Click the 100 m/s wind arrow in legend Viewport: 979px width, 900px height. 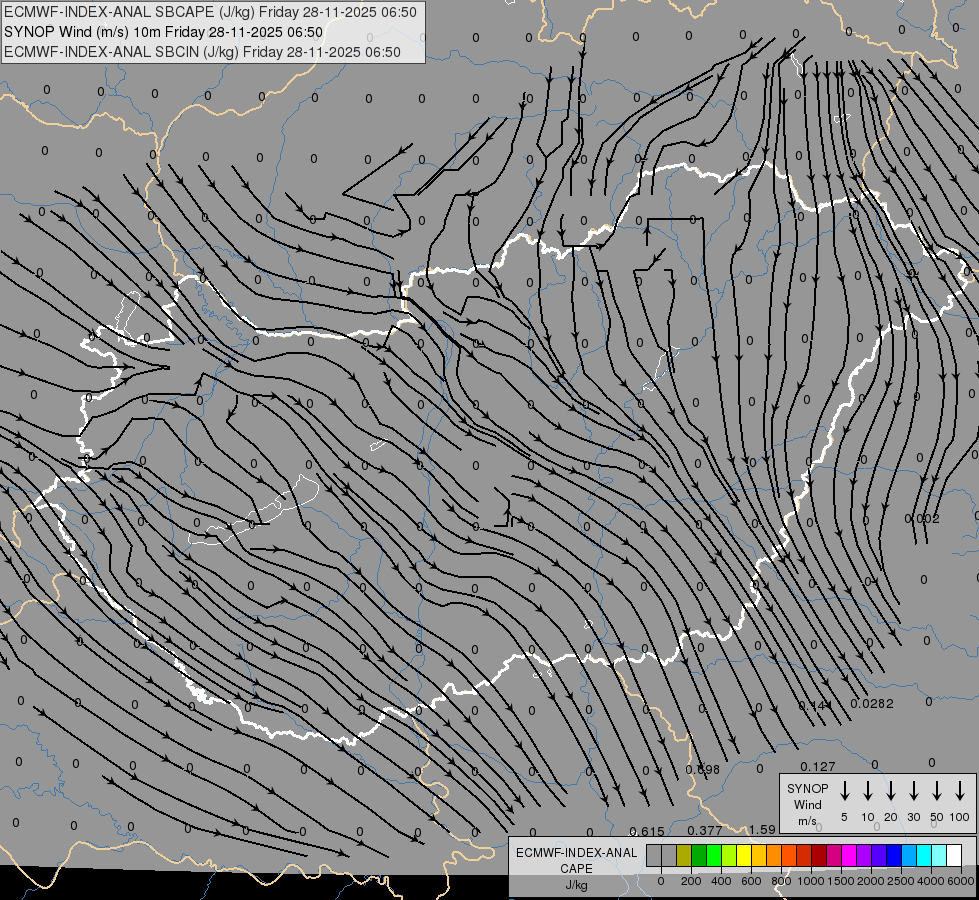[x=960, y=790]
